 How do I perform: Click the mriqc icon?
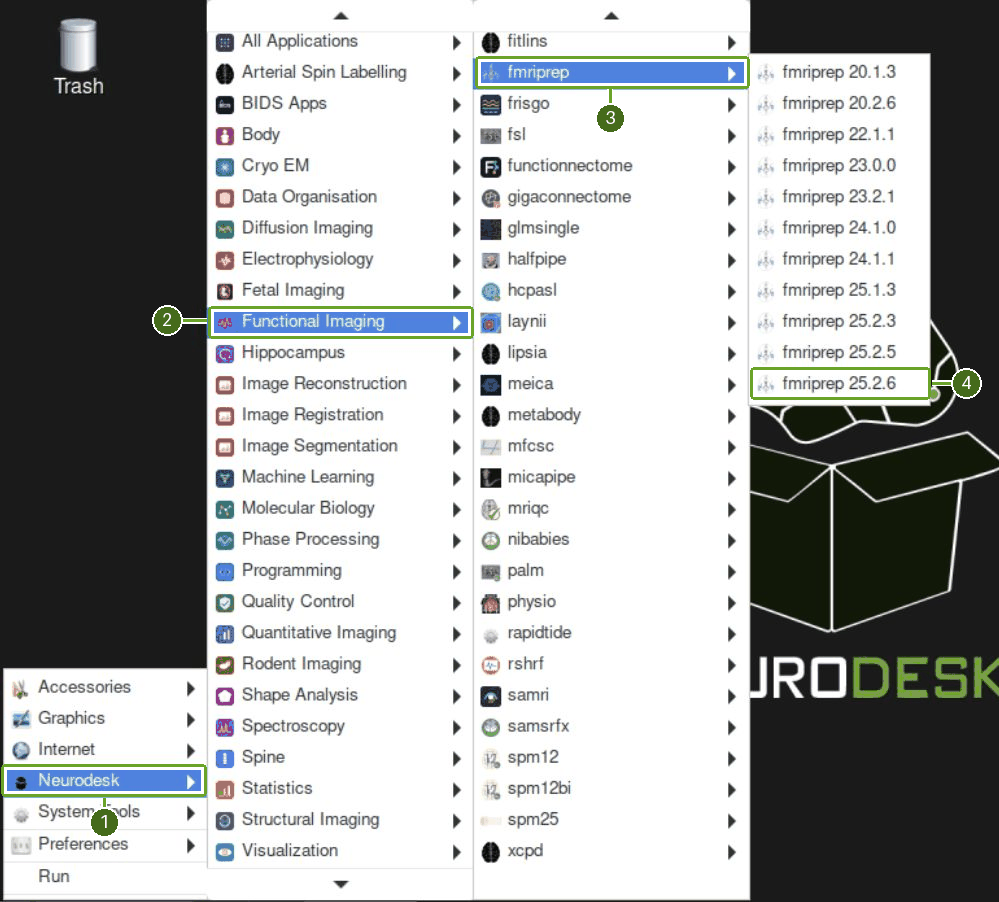pyautogui.click(x=491, y=510)
